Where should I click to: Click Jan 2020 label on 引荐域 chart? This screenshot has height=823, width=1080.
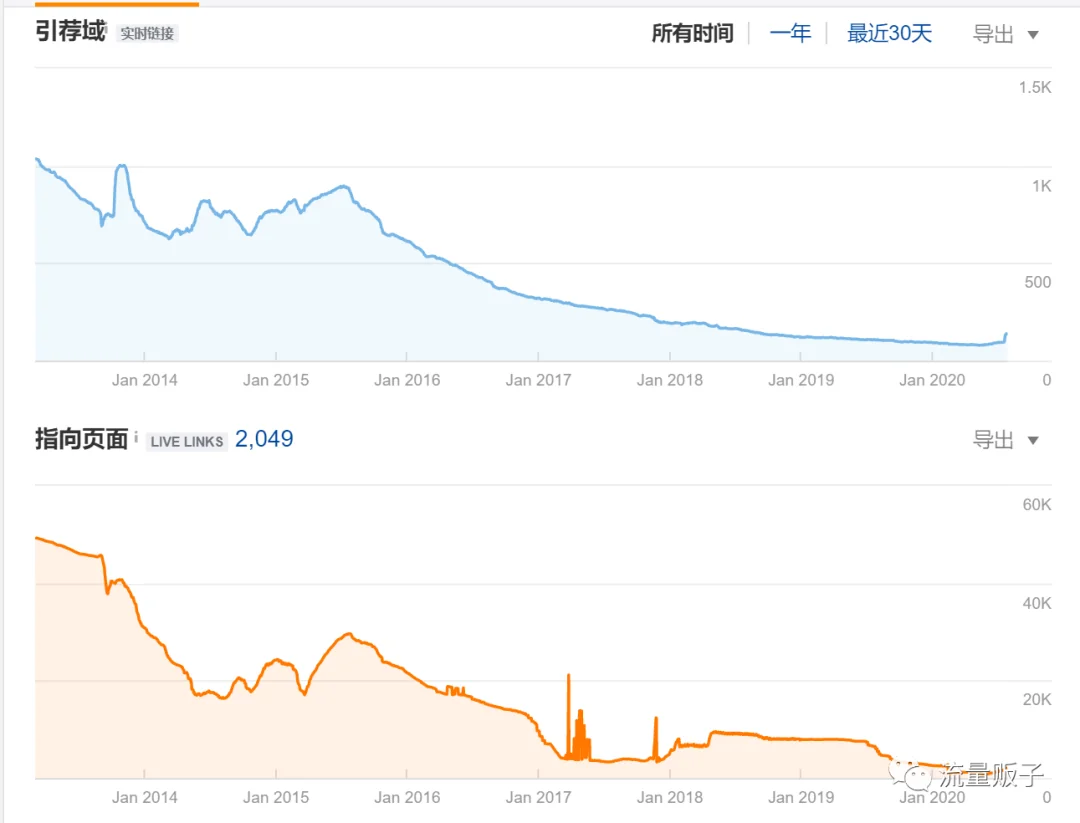tap(932, 380)
